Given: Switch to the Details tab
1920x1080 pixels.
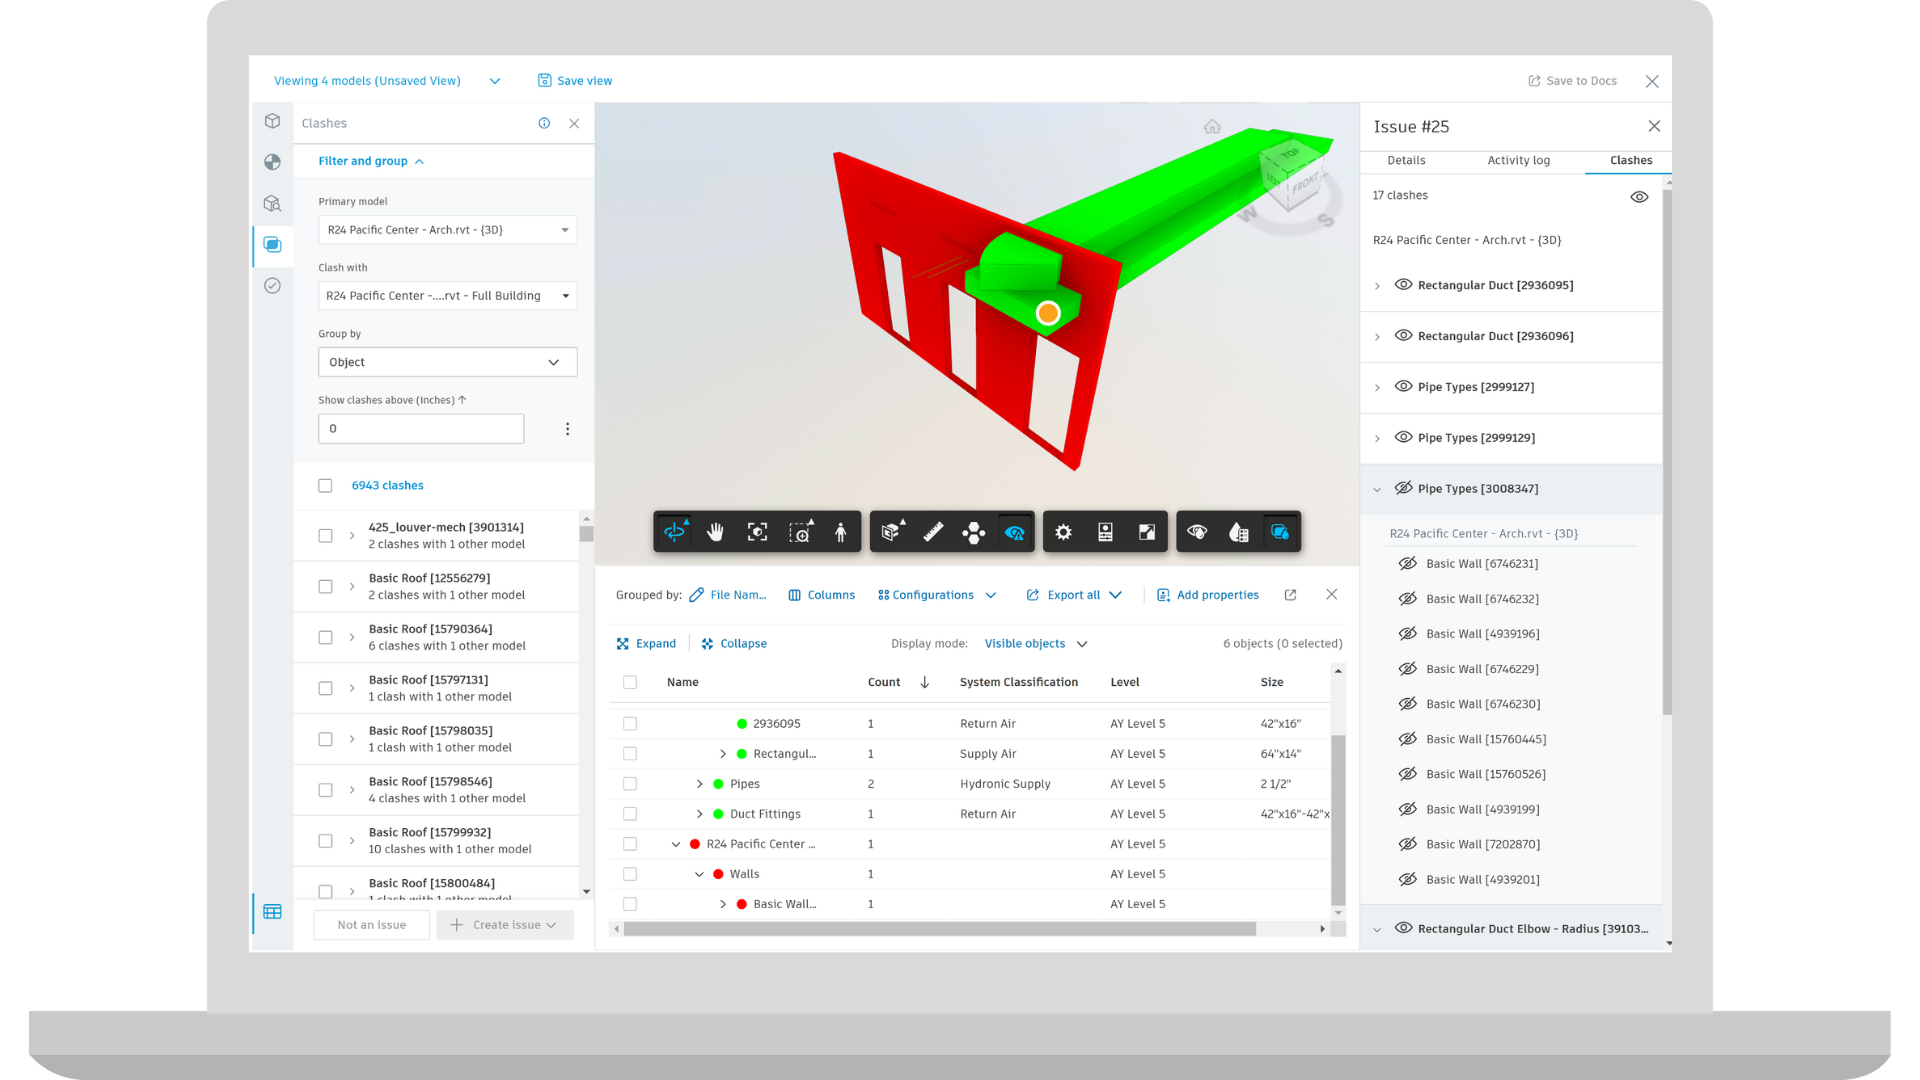Looking at the screenshot, I should (1406, 160).
